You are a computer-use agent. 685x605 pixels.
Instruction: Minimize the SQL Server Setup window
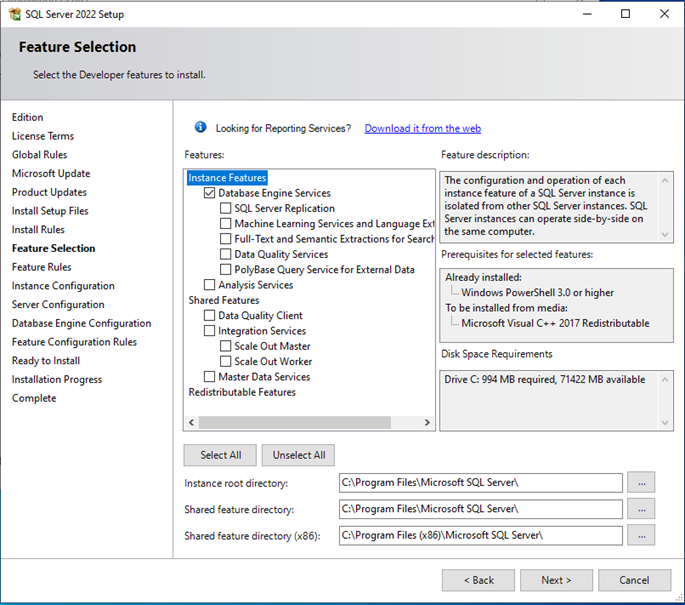(587, 14)
